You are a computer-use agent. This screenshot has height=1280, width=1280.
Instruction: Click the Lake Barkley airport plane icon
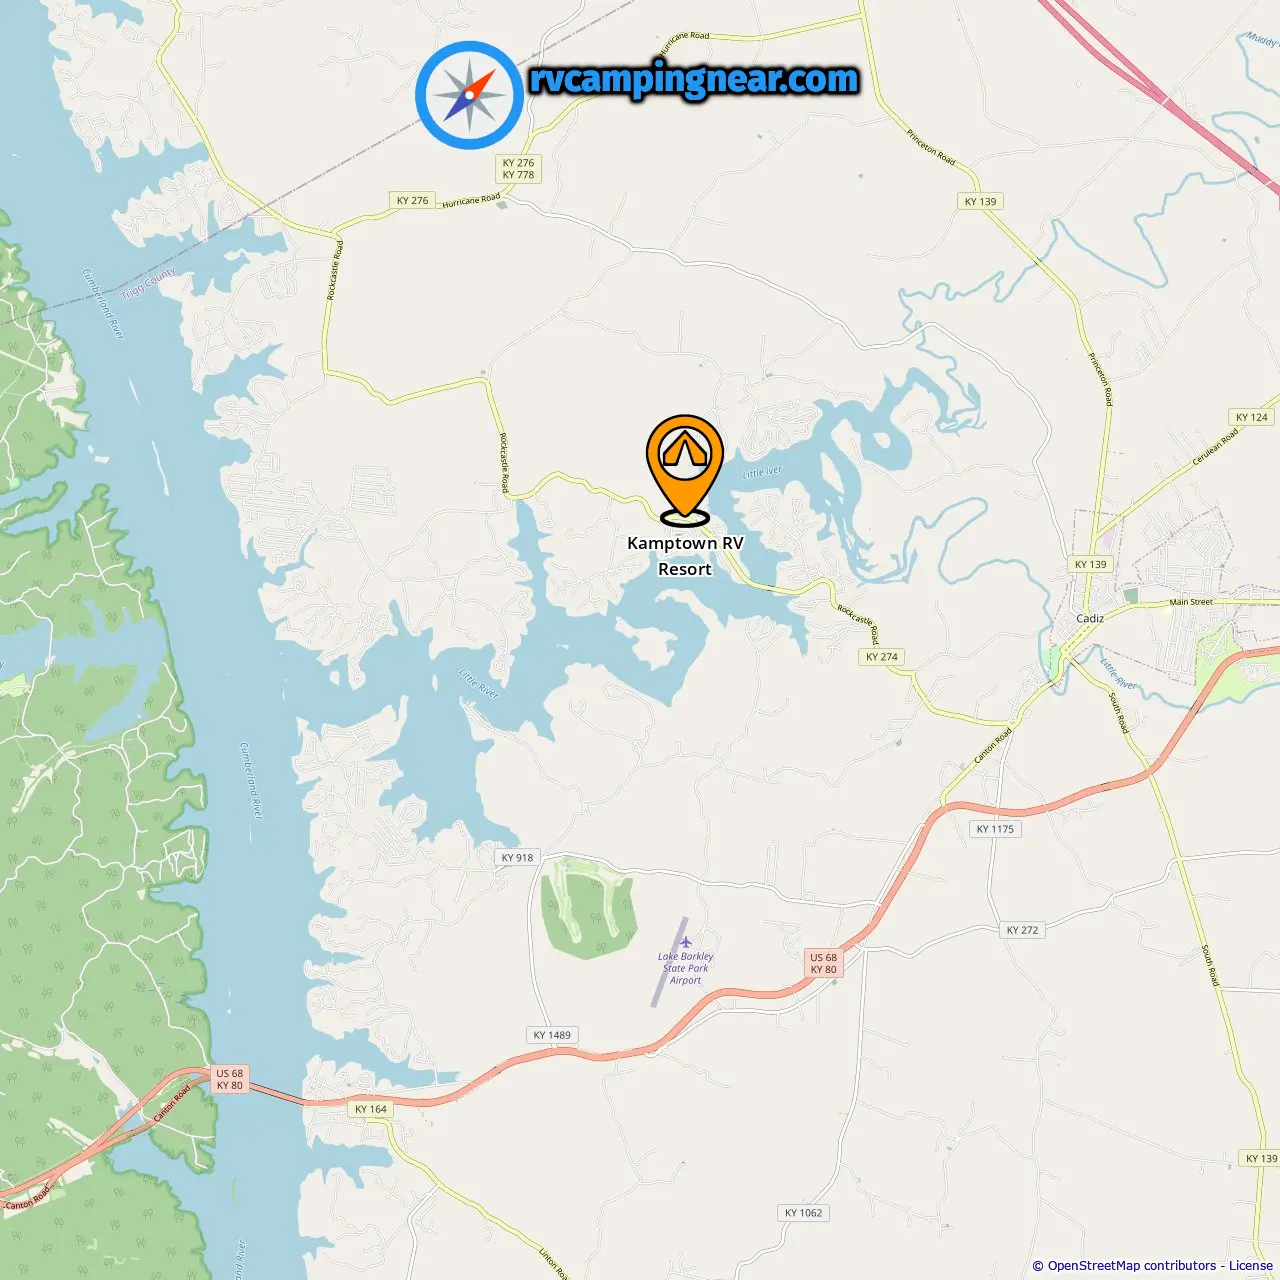pyautogui.click(x=686, y=942)
